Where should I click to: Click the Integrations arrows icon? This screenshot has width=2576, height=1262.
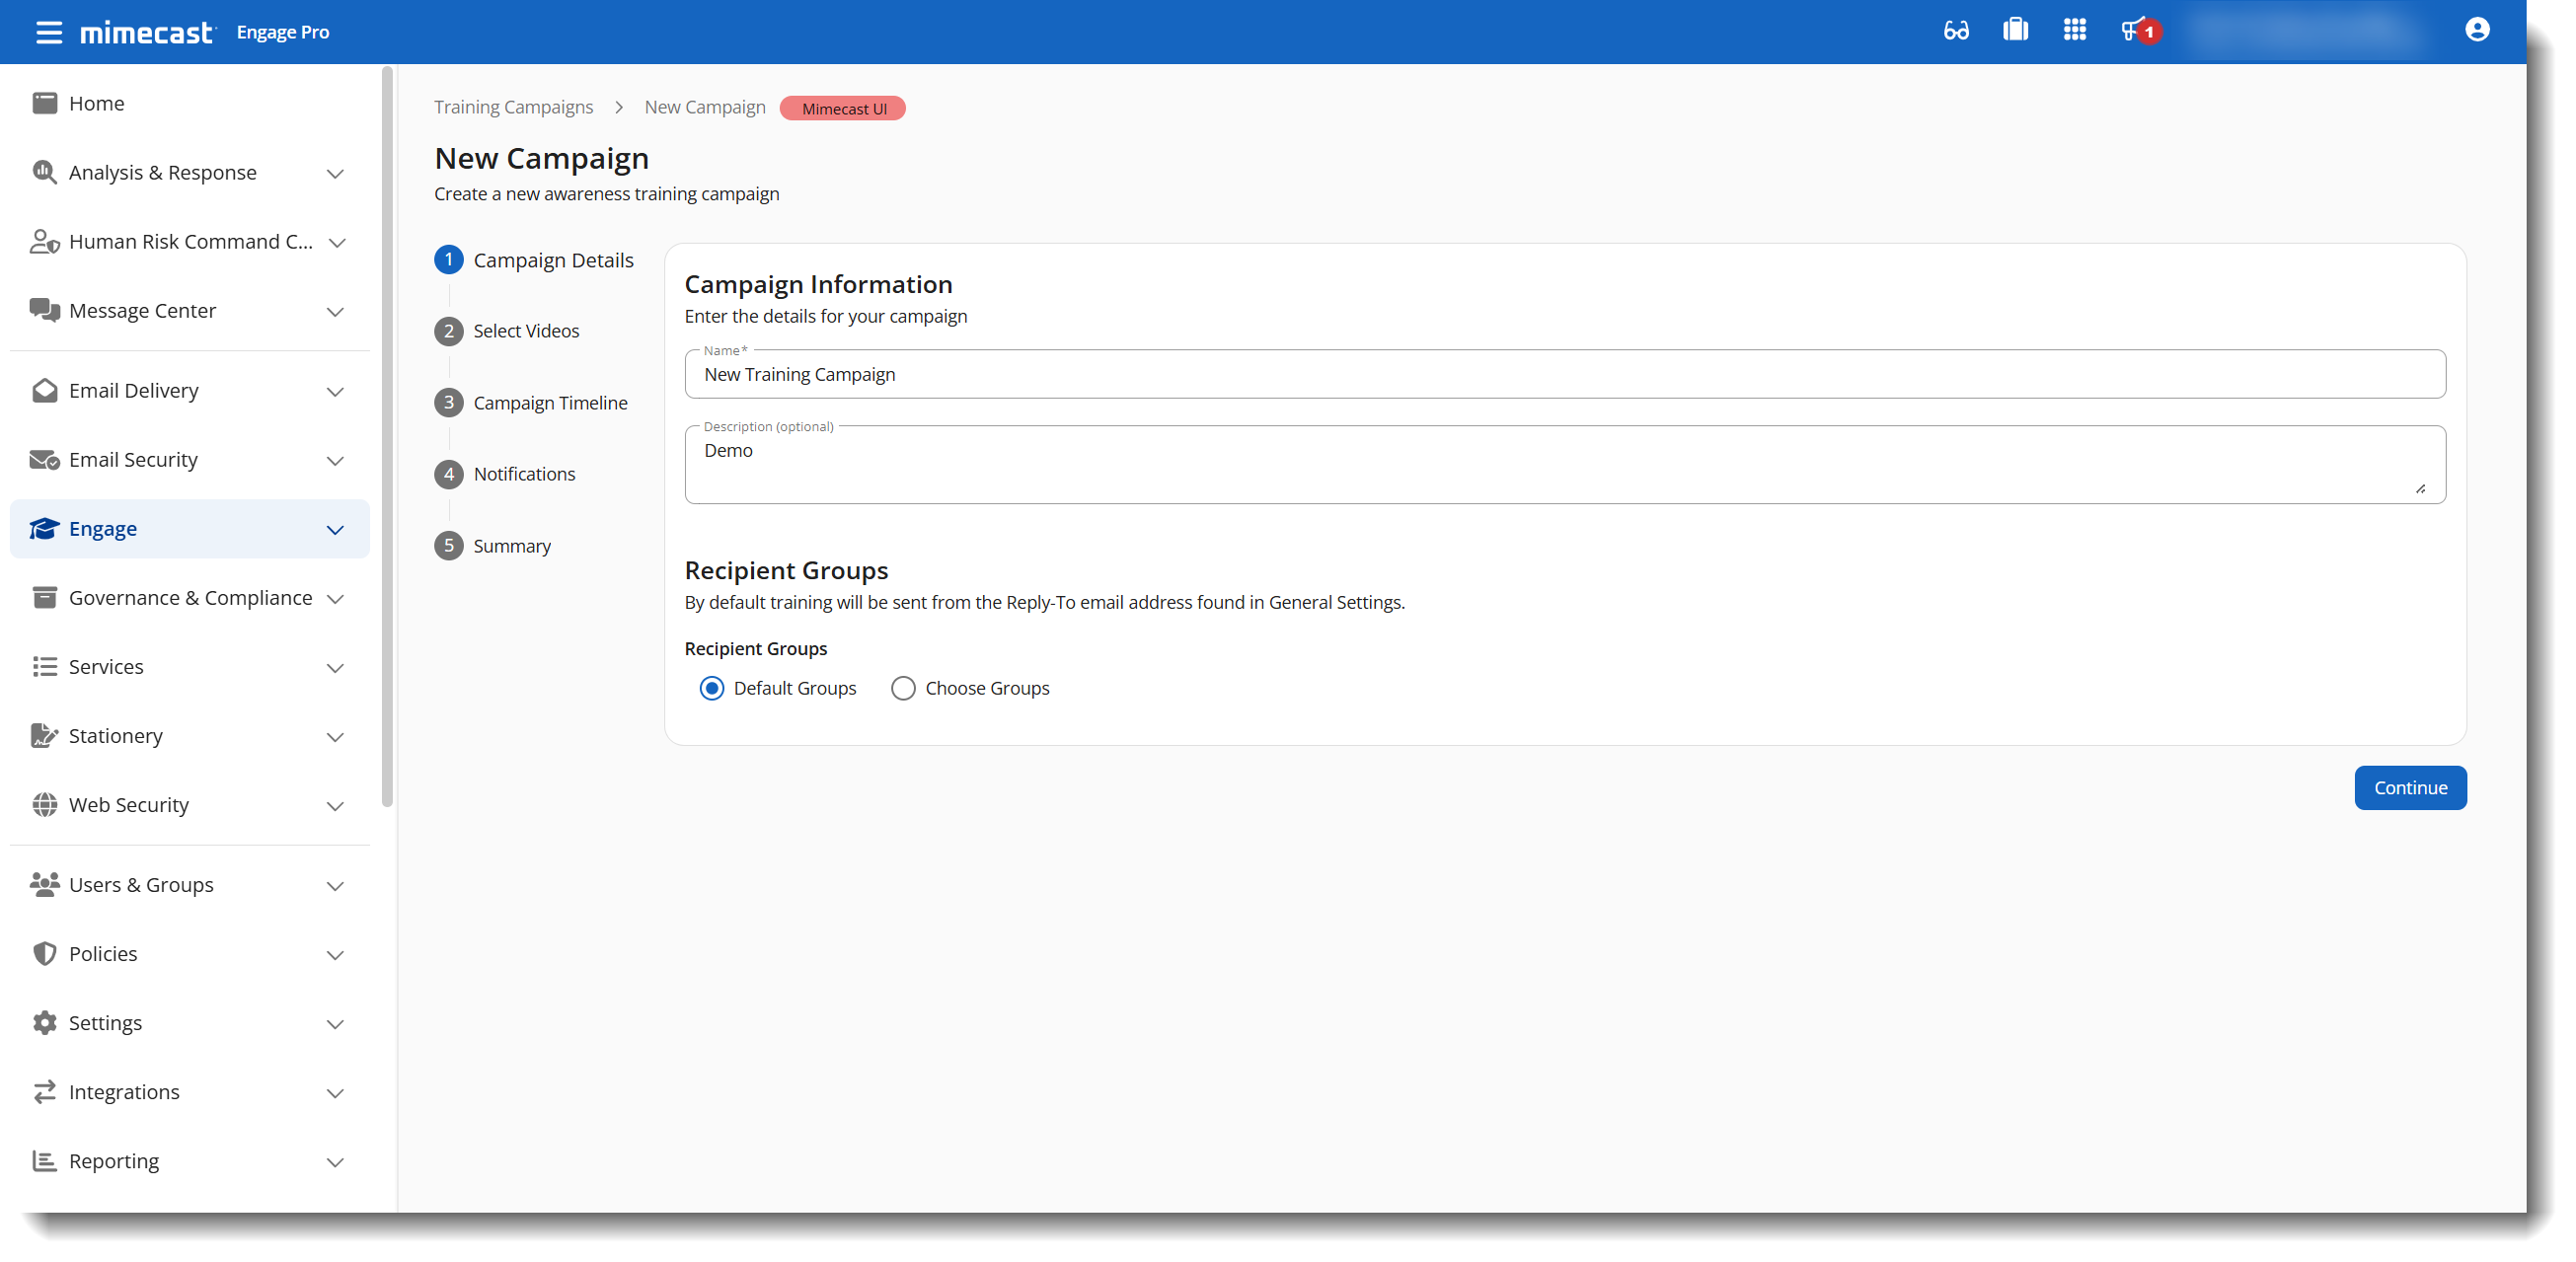pos(44,1091)
